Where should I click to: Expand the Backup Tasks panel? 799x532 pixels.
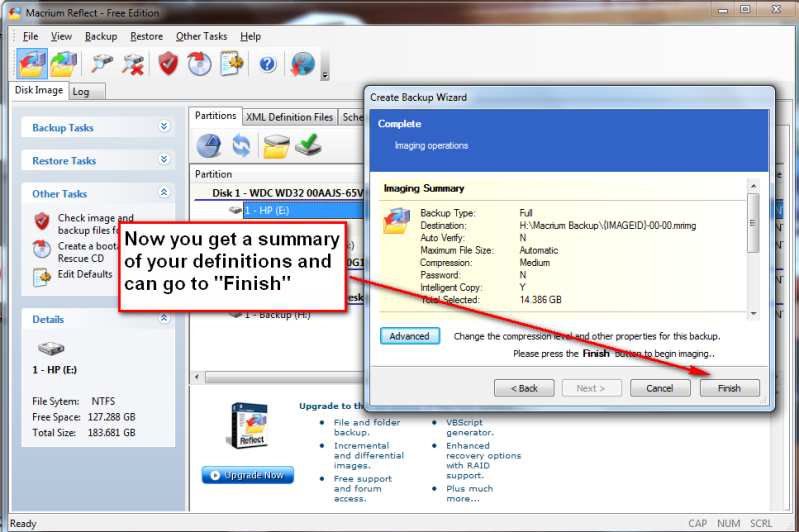point(164,126)
